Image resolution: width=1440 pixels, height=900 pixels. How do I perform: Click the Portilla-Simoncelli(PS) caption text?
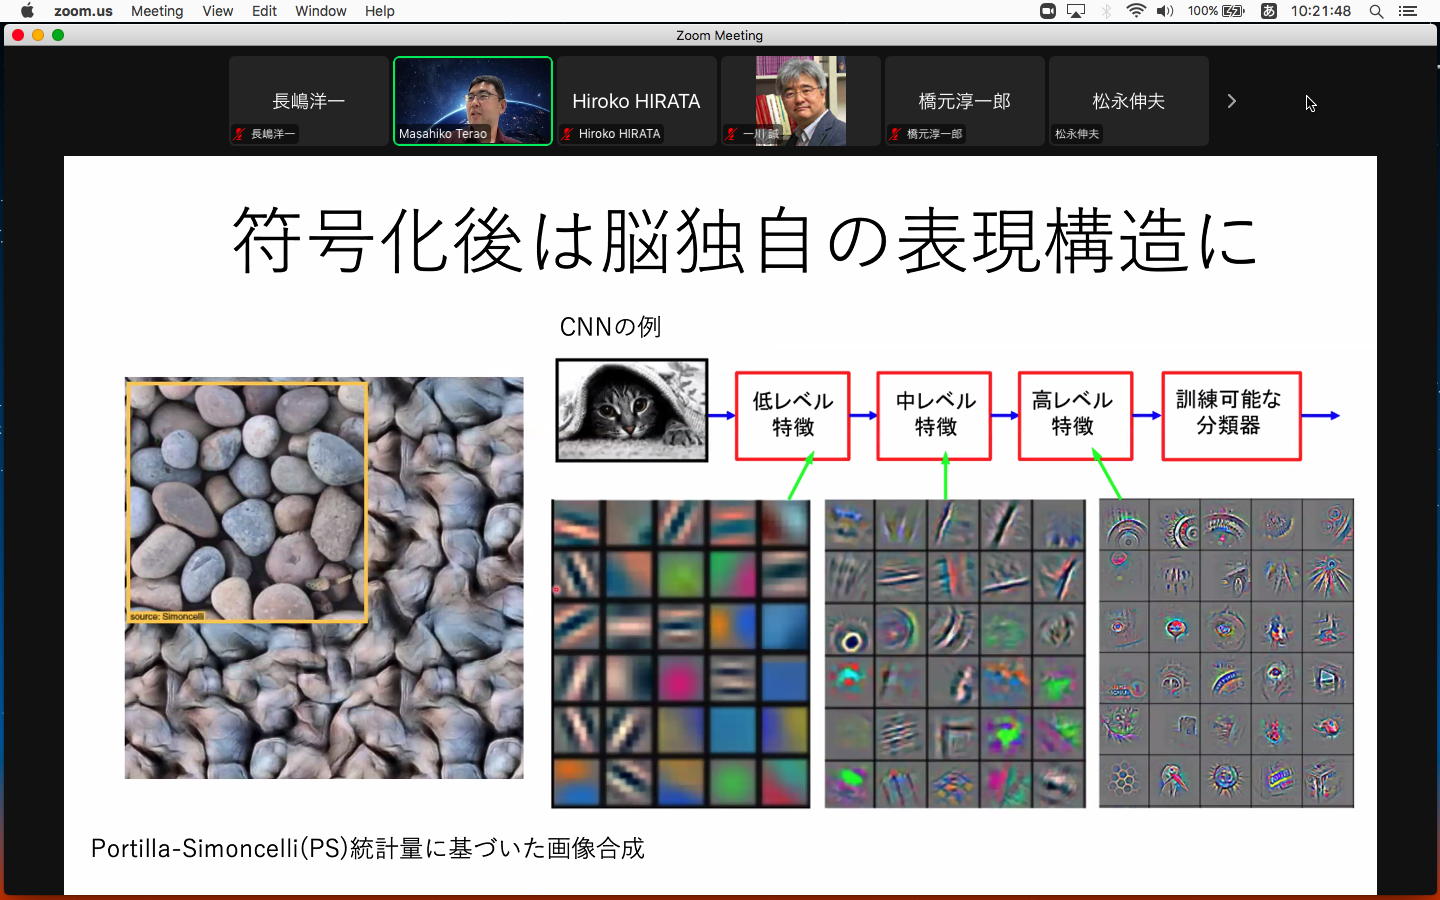[x=368, y=849]
